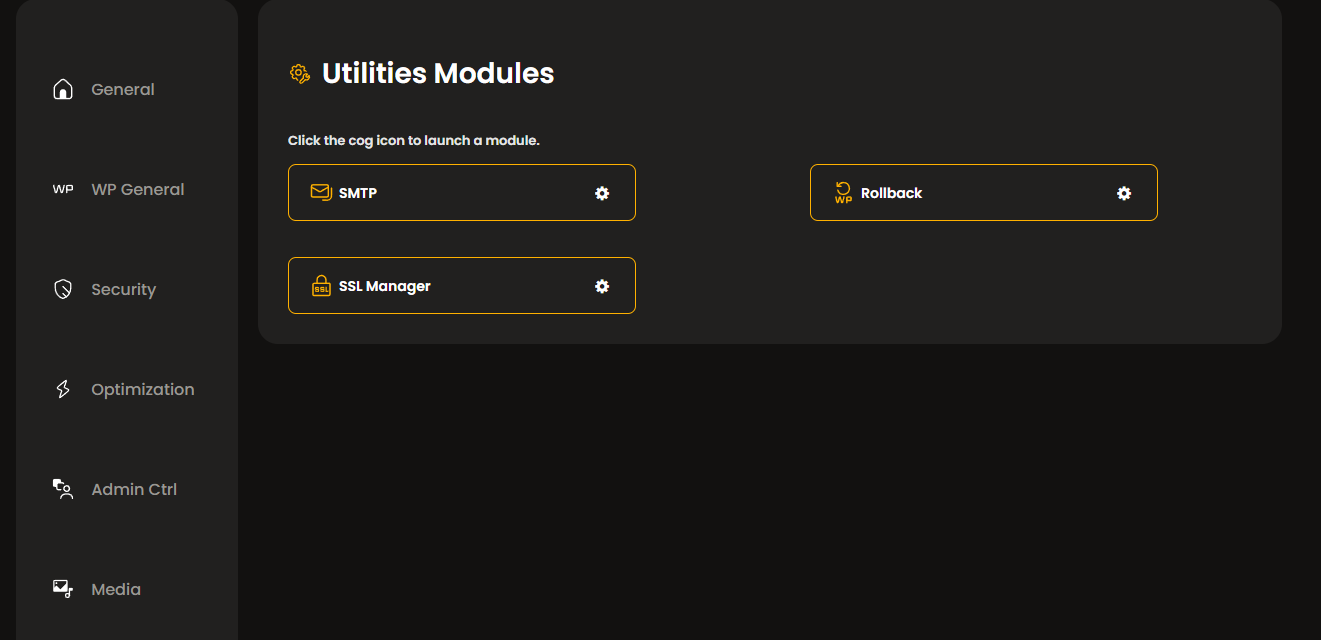Open the General section in the sidebar

pyautogui.click(x=123, y=89)
